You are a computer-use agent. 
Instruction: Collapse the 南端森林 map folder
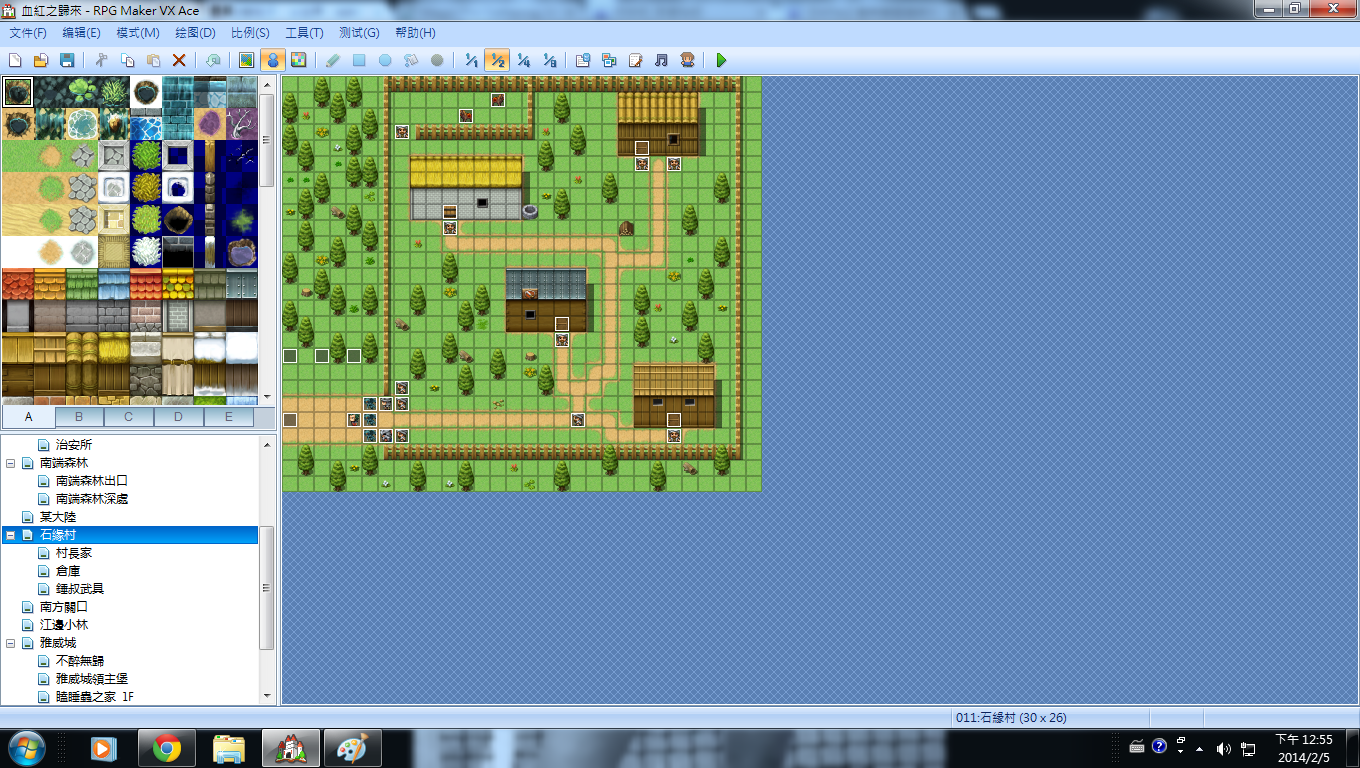tap(11, 463)
